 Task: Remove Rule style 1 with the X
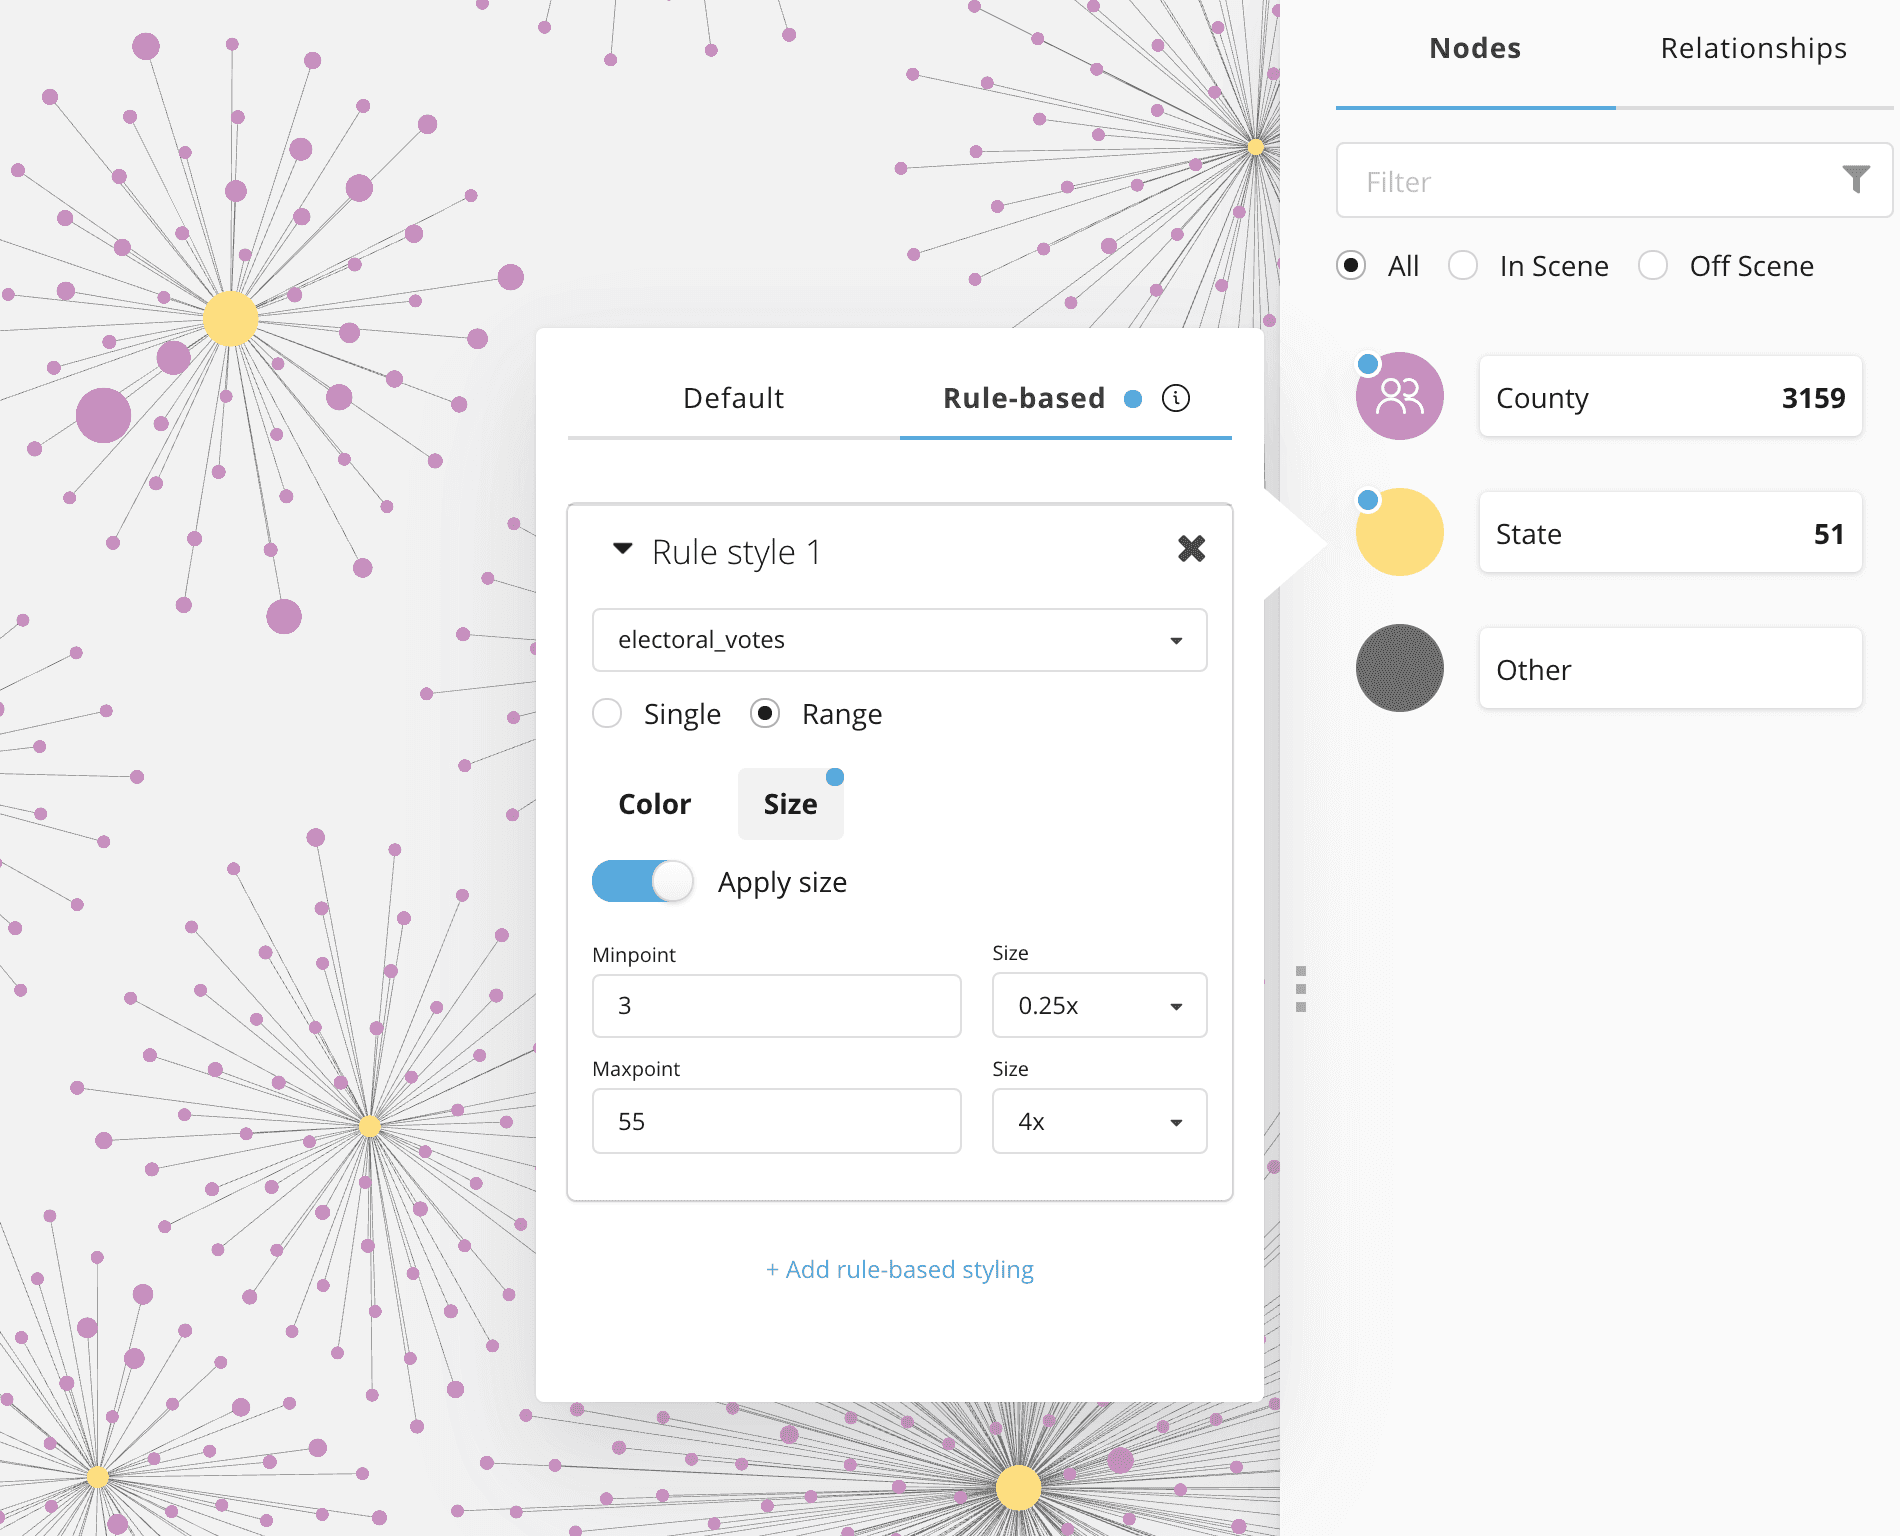click(x=1191, y=548)
